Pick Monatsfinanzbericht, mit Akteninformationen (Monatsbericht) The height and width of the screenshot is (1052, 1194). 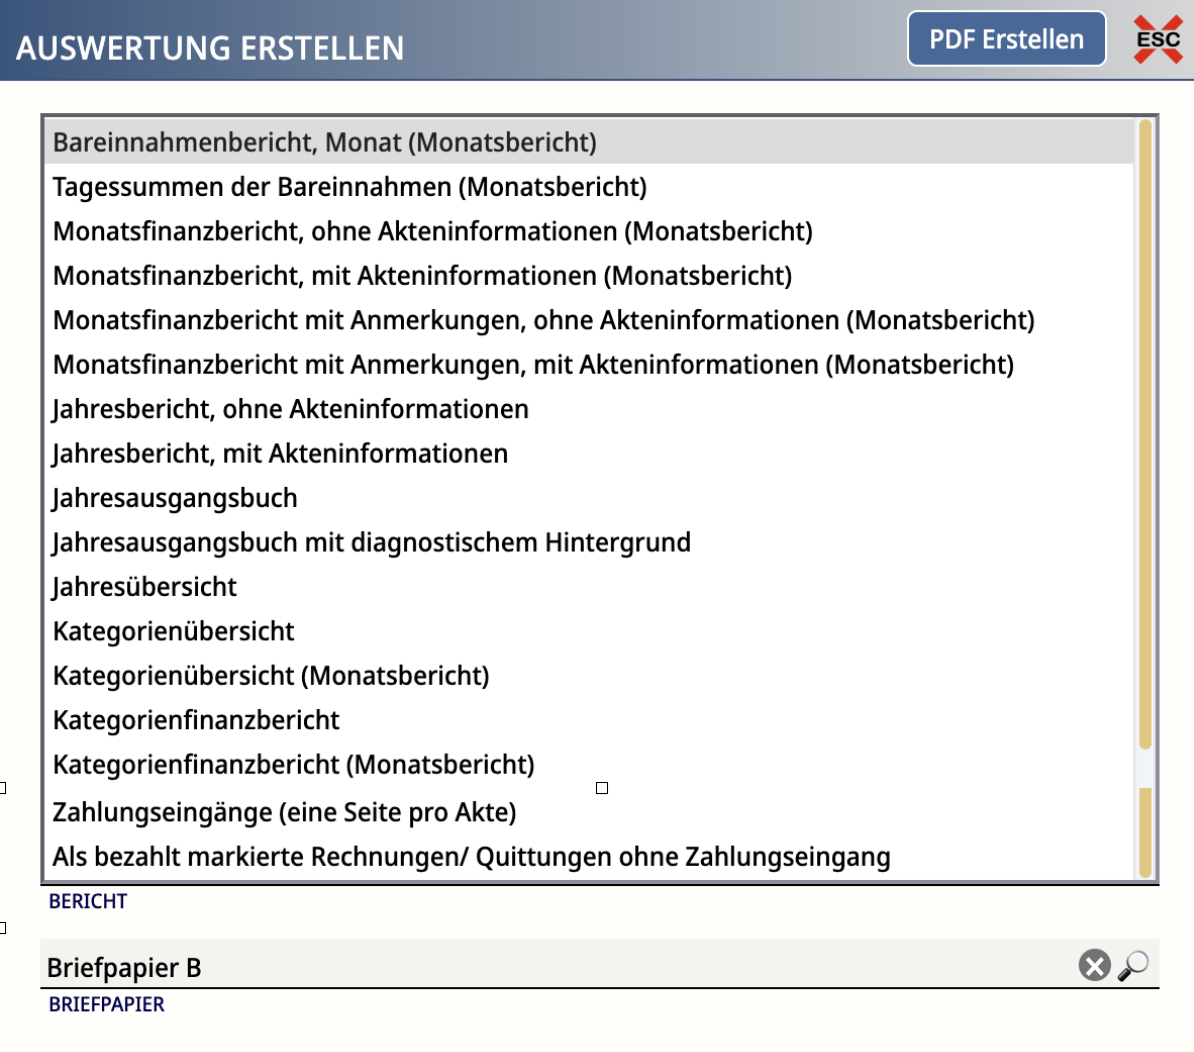coord(422,276)
